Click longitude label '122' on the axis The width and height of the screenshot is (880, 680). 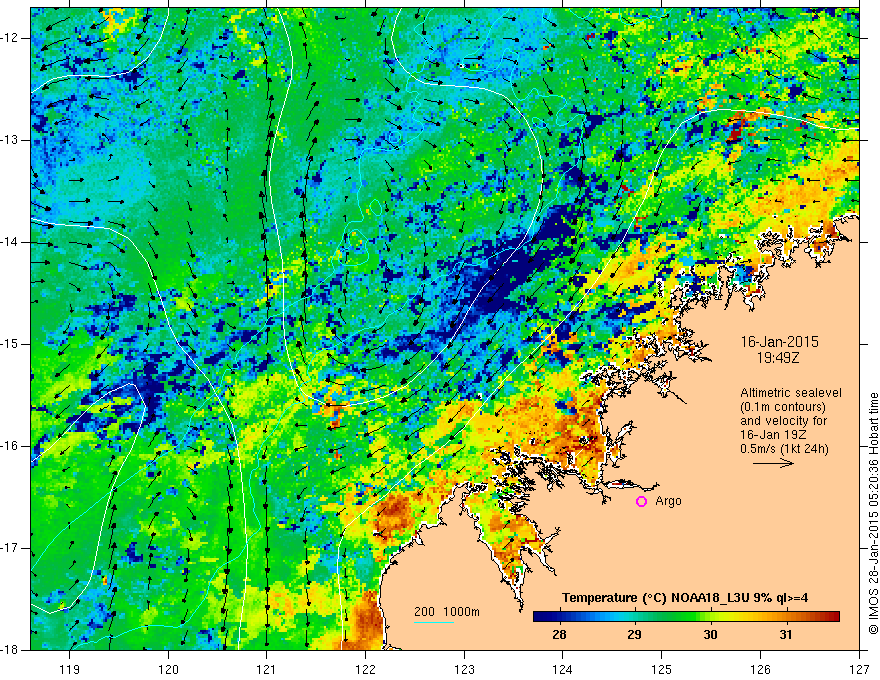click(365, 669)
